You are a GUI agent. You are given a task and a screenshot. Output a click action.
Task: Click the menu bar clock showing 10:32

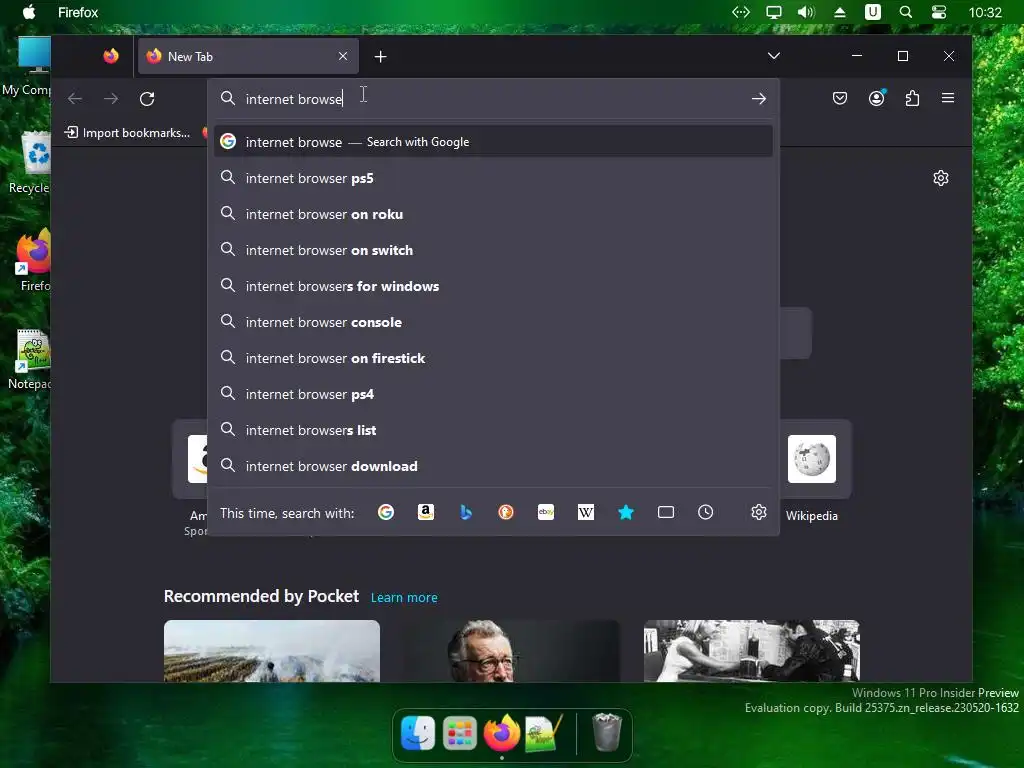(985, 12)
